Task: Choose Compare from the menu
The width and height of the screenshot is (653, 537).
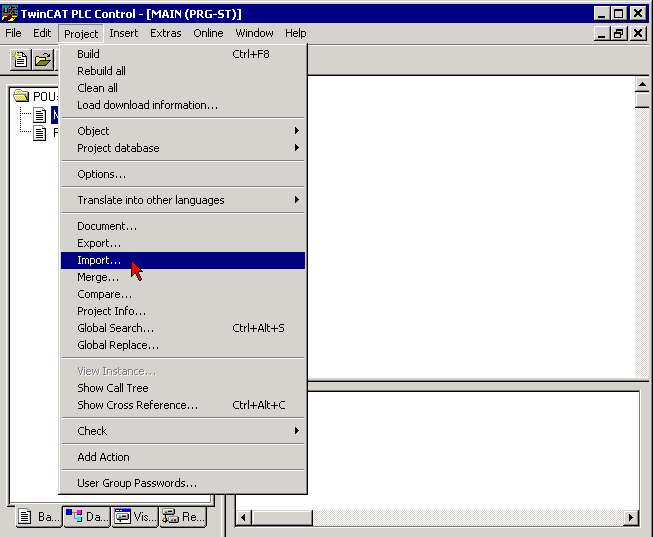Action: tap(183, 295)
